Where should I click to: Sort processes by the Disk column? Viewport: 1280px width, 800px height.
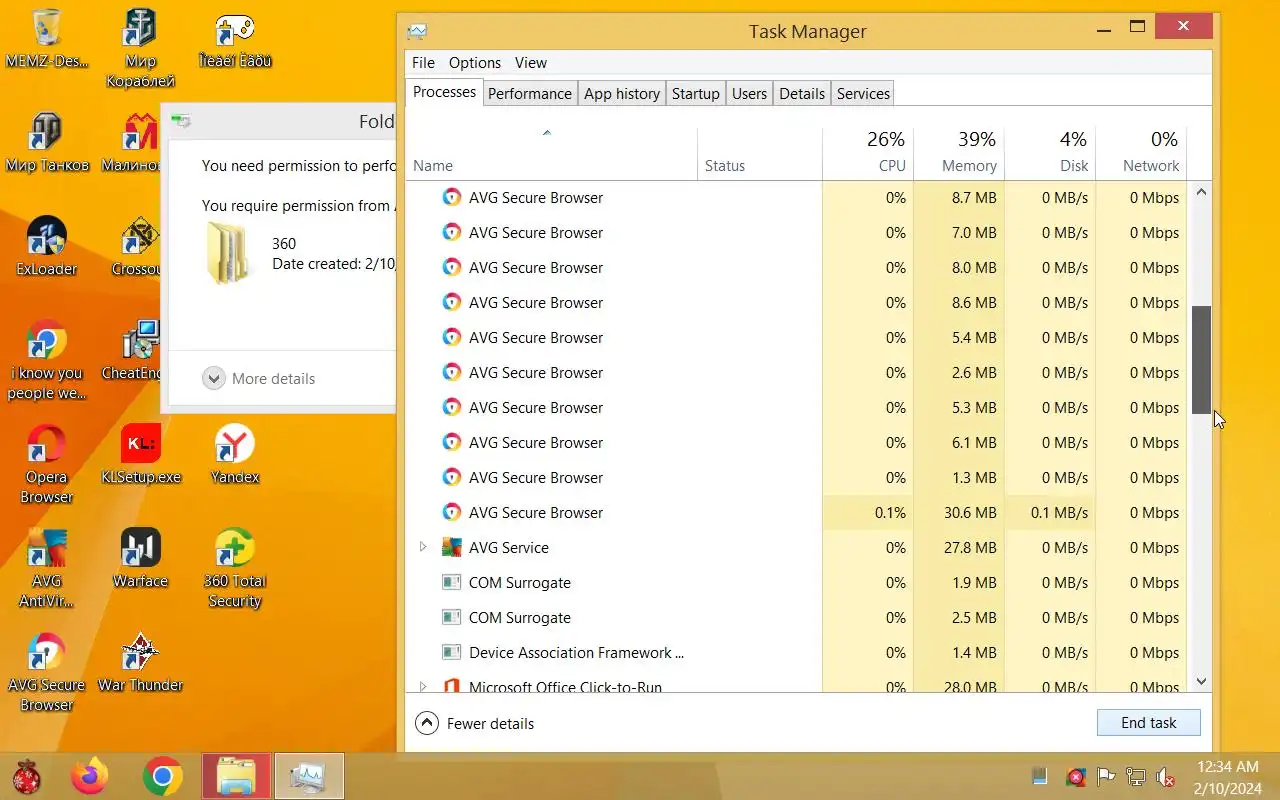tap(1050, 153)
